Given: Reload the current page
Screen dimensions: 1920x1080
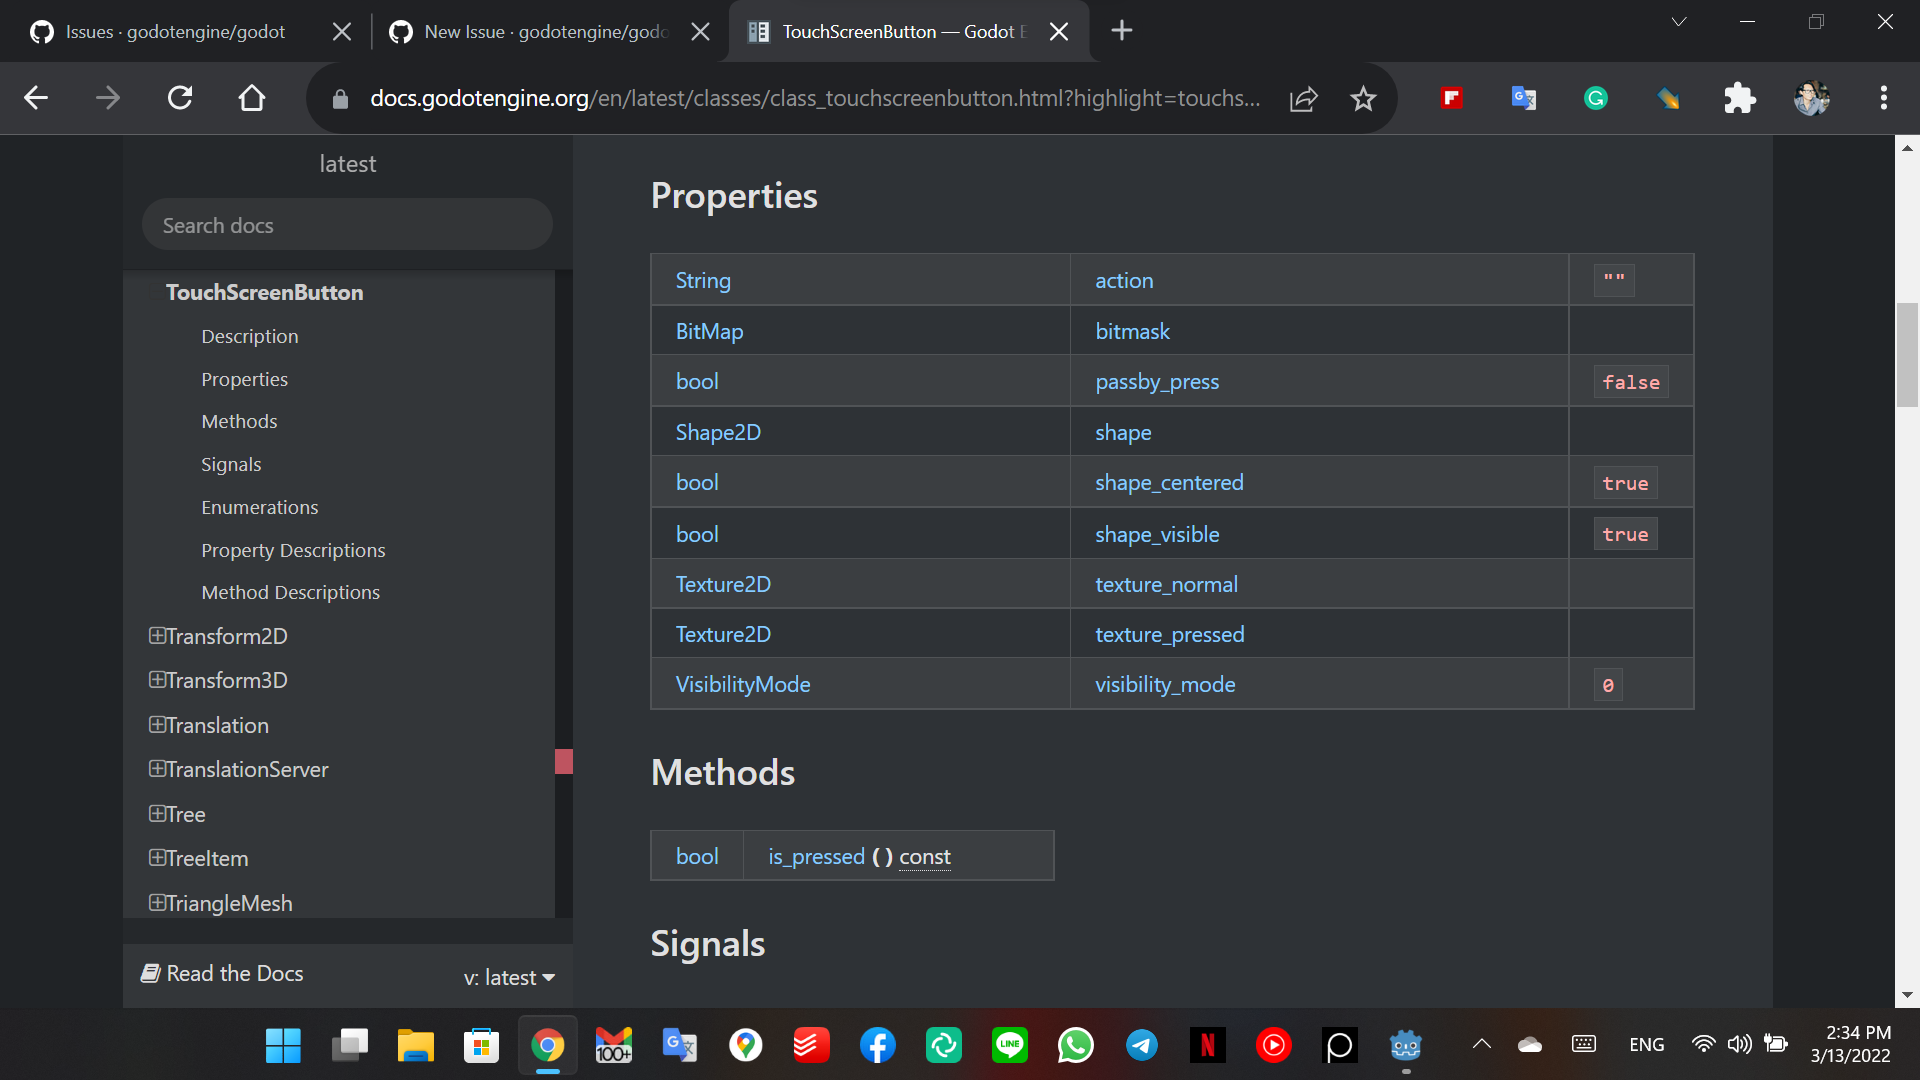Looking at the screenshot, I should 180,98.
